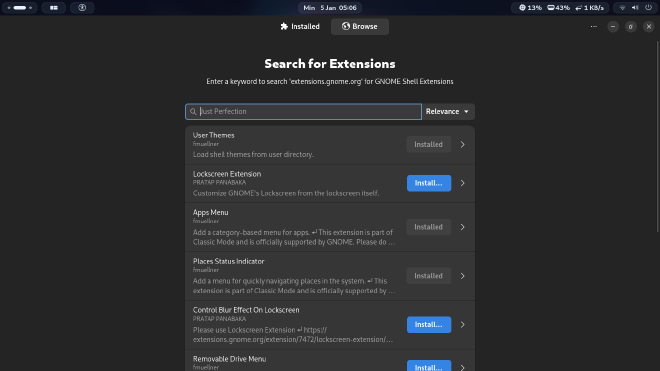
Task: Click the window overview icon in the top bar
Action: pyautogui.click(x=53, y=8)
